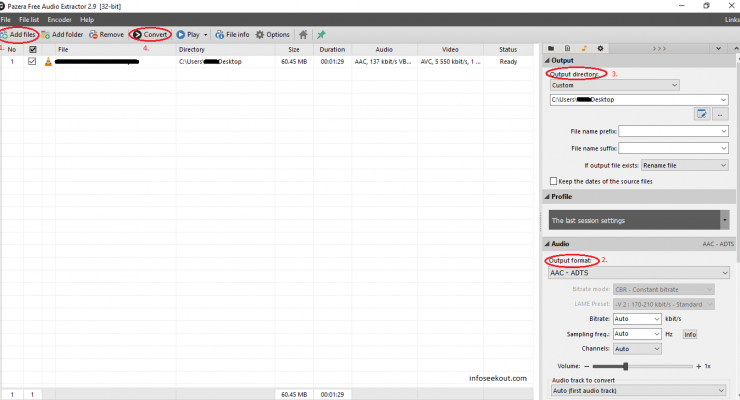
Task: Click the File name suffix input field
Action: (669, 148)
